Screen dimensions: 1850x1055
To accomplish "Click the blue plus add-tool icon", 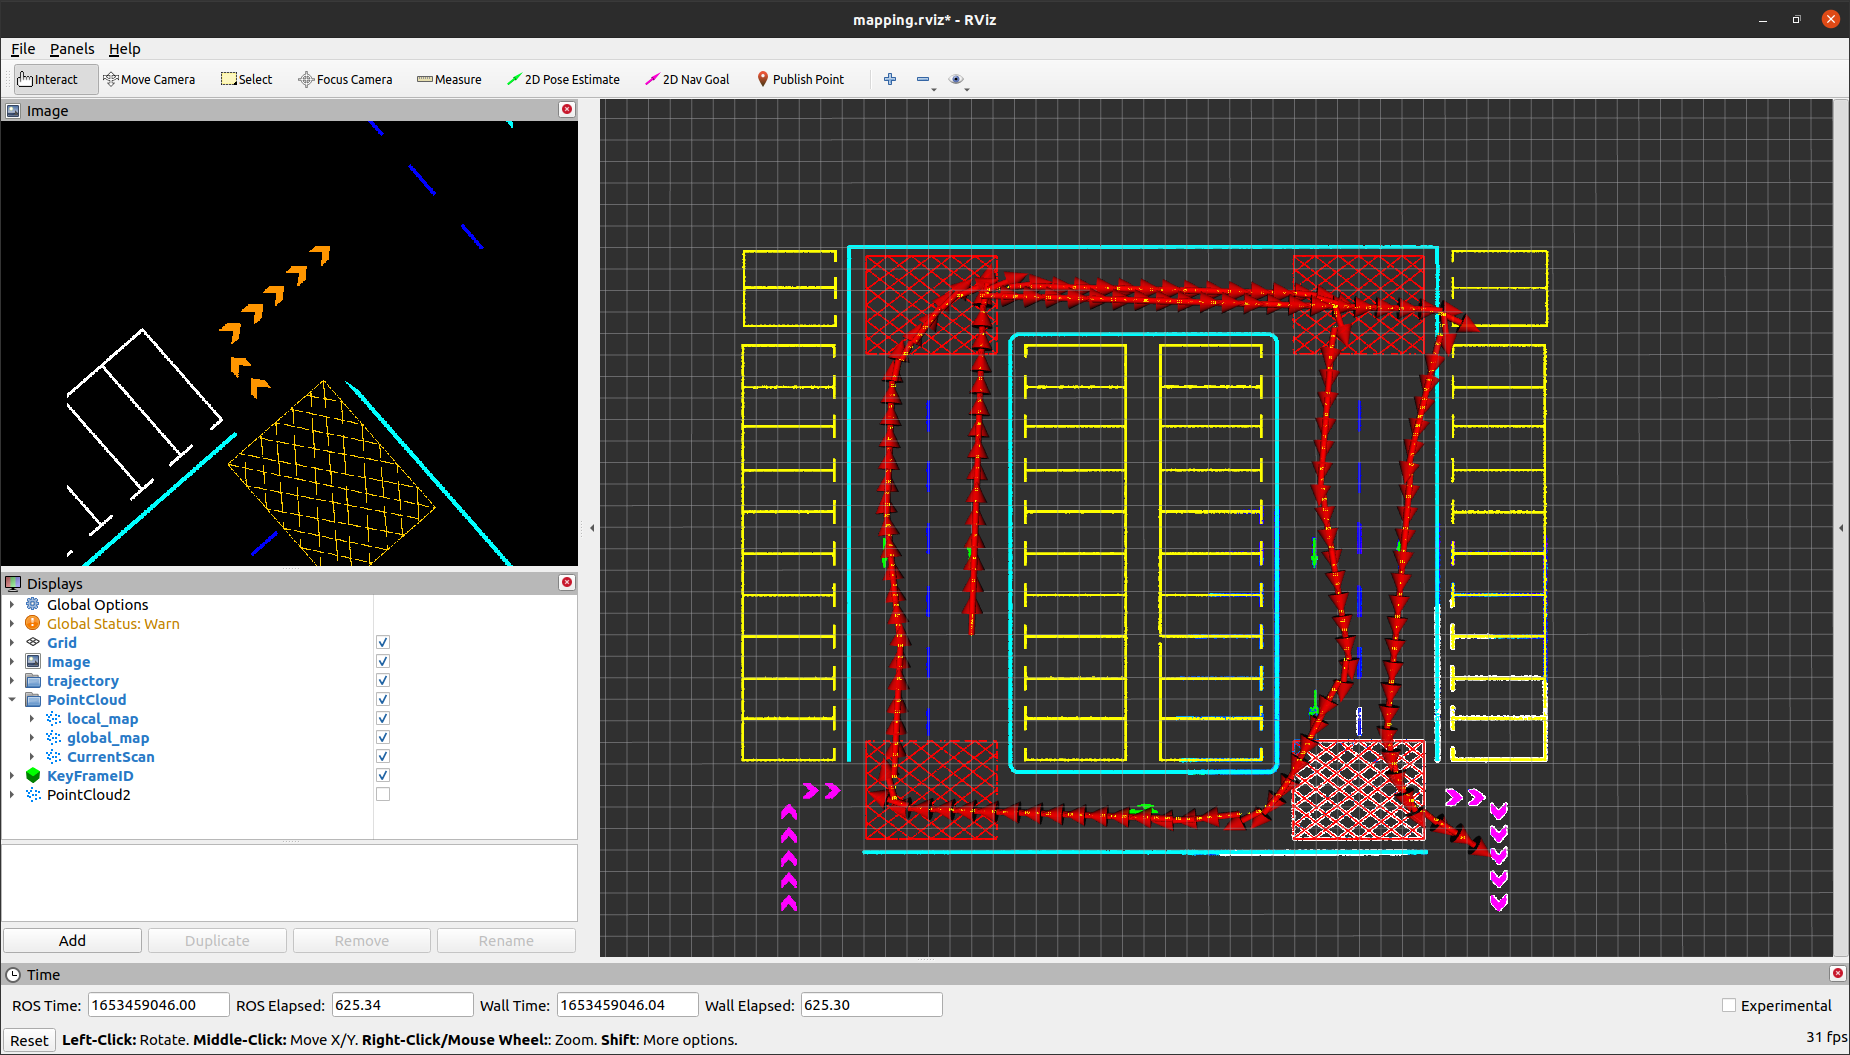I will pos(890,79).
